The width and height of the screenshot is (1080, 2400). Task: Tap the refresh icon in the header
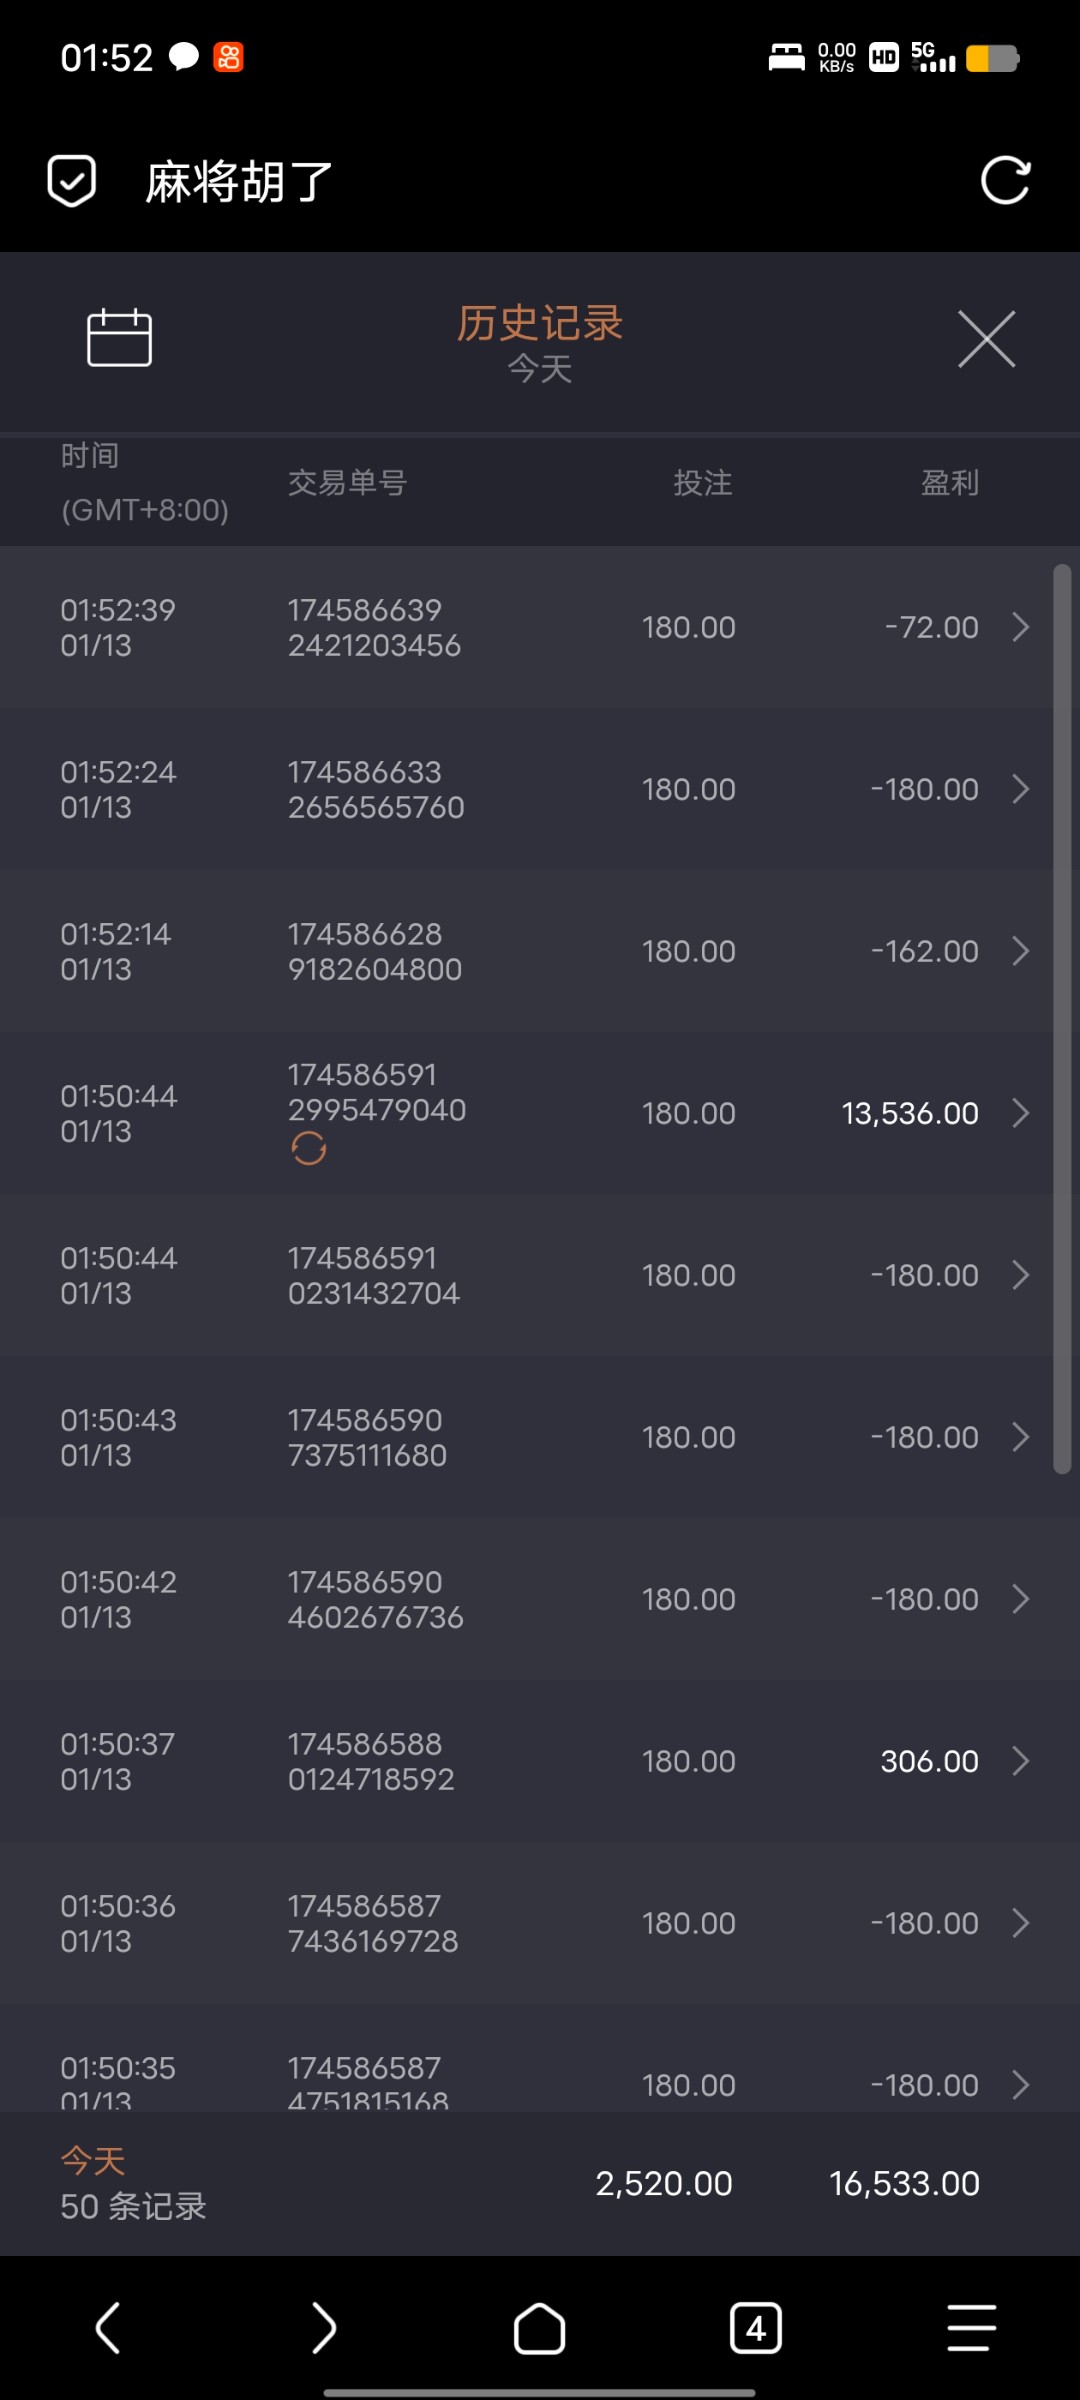tap(1005, 181)
